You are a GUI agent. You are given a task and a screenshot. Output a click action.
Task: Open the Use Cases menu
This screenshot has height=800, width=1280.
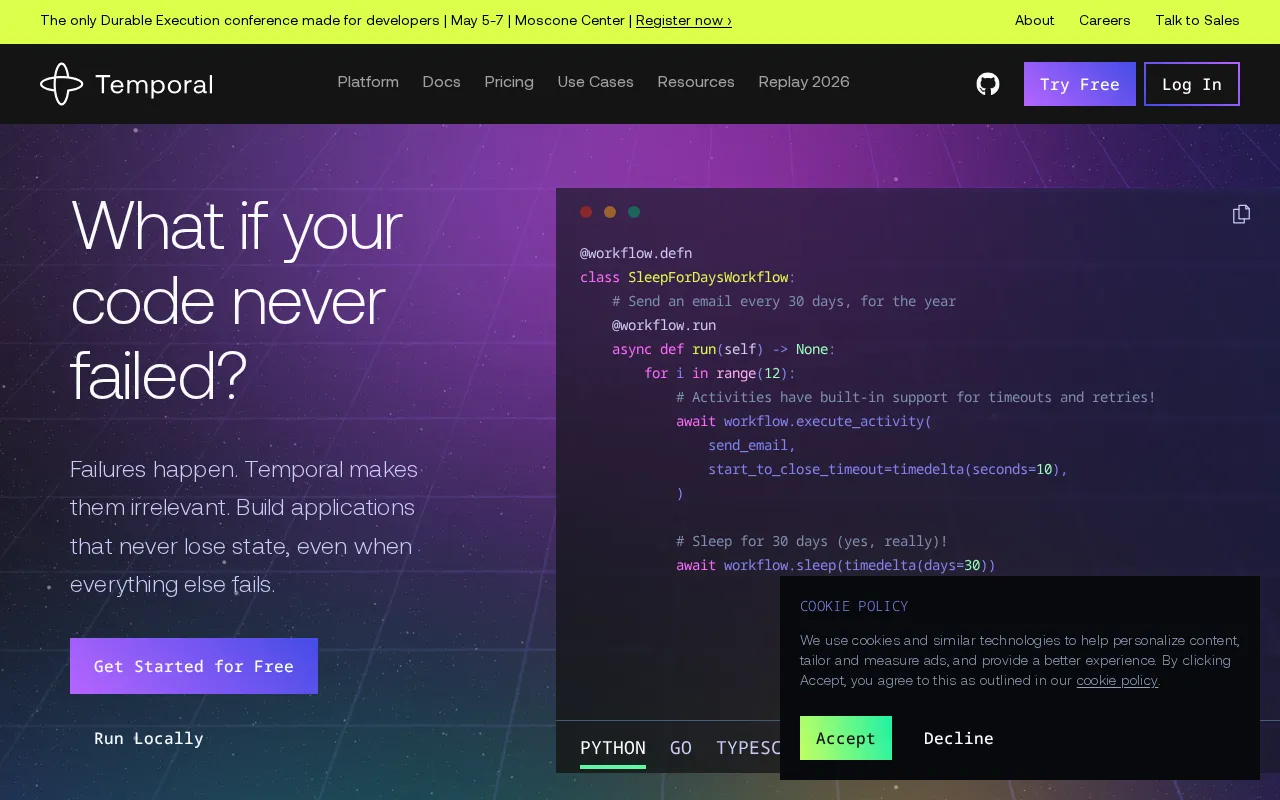(x=595, y=82)
